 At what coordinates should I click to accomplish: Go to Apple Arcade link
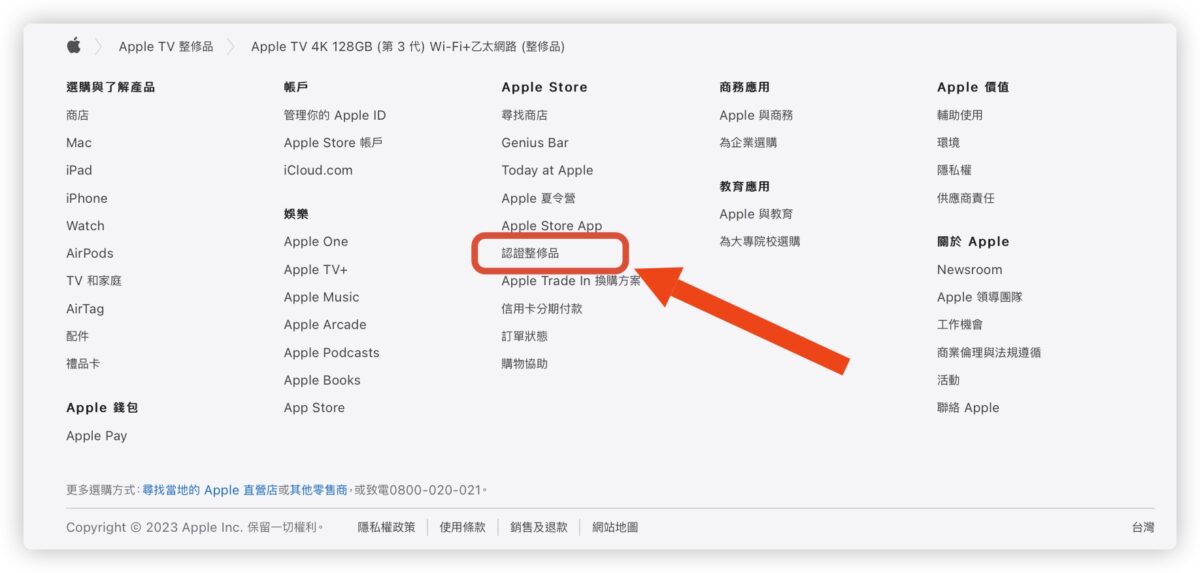[325, 325]
